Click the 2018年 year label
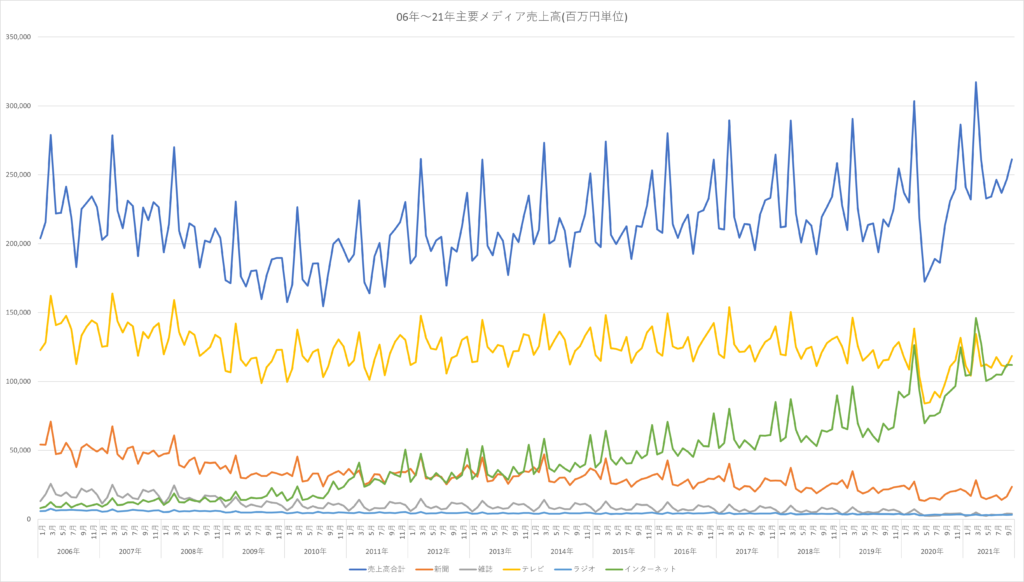The image size is (1024, 582). 808,551
